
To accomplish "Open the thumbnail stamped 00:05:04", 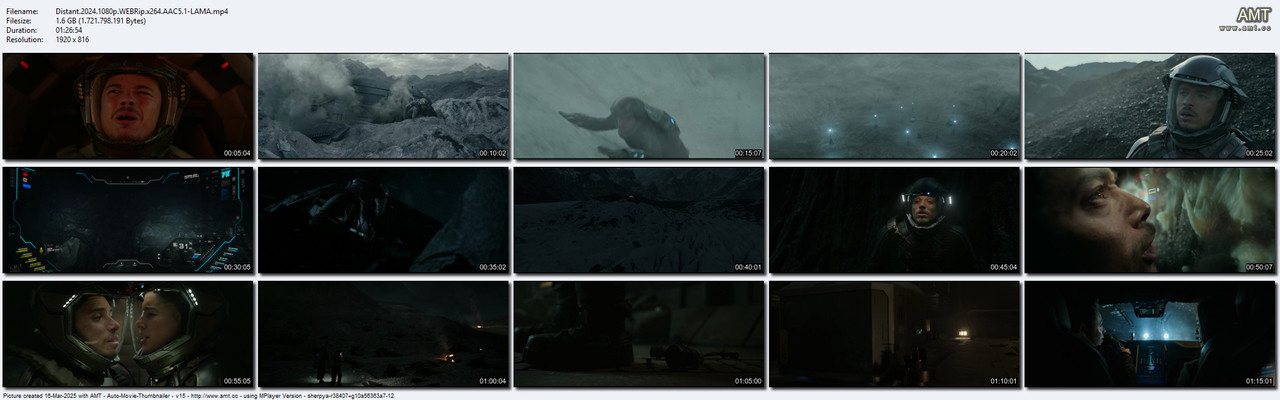I will coord(128,106).
